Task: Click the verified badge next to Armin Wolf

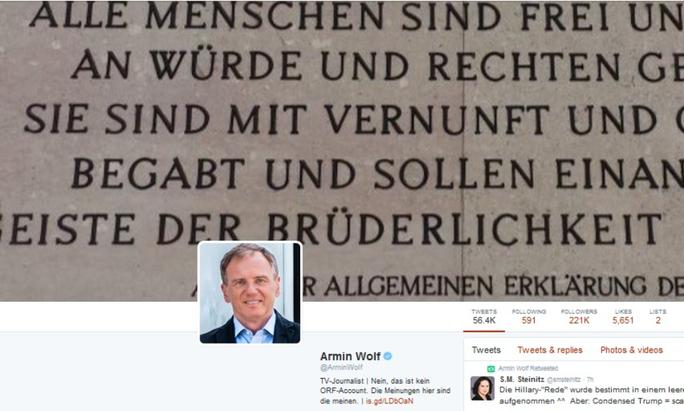Action: pos(387,356)
